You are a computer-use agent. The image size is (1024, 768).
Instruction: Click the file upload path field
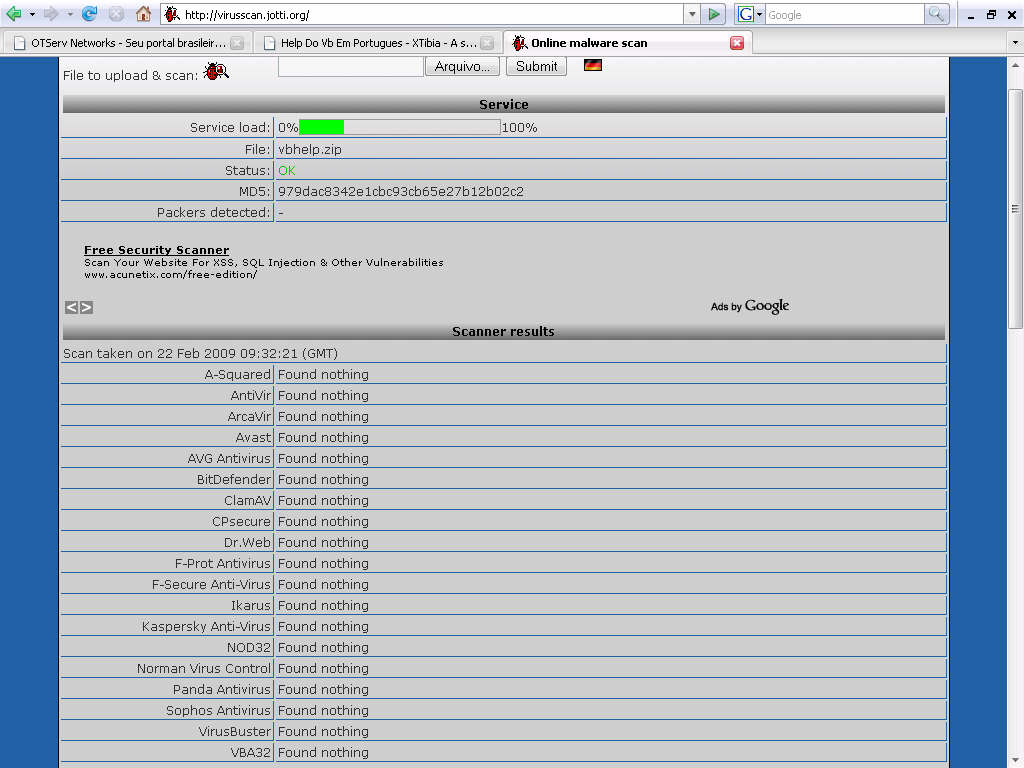(x=351, y=67)
